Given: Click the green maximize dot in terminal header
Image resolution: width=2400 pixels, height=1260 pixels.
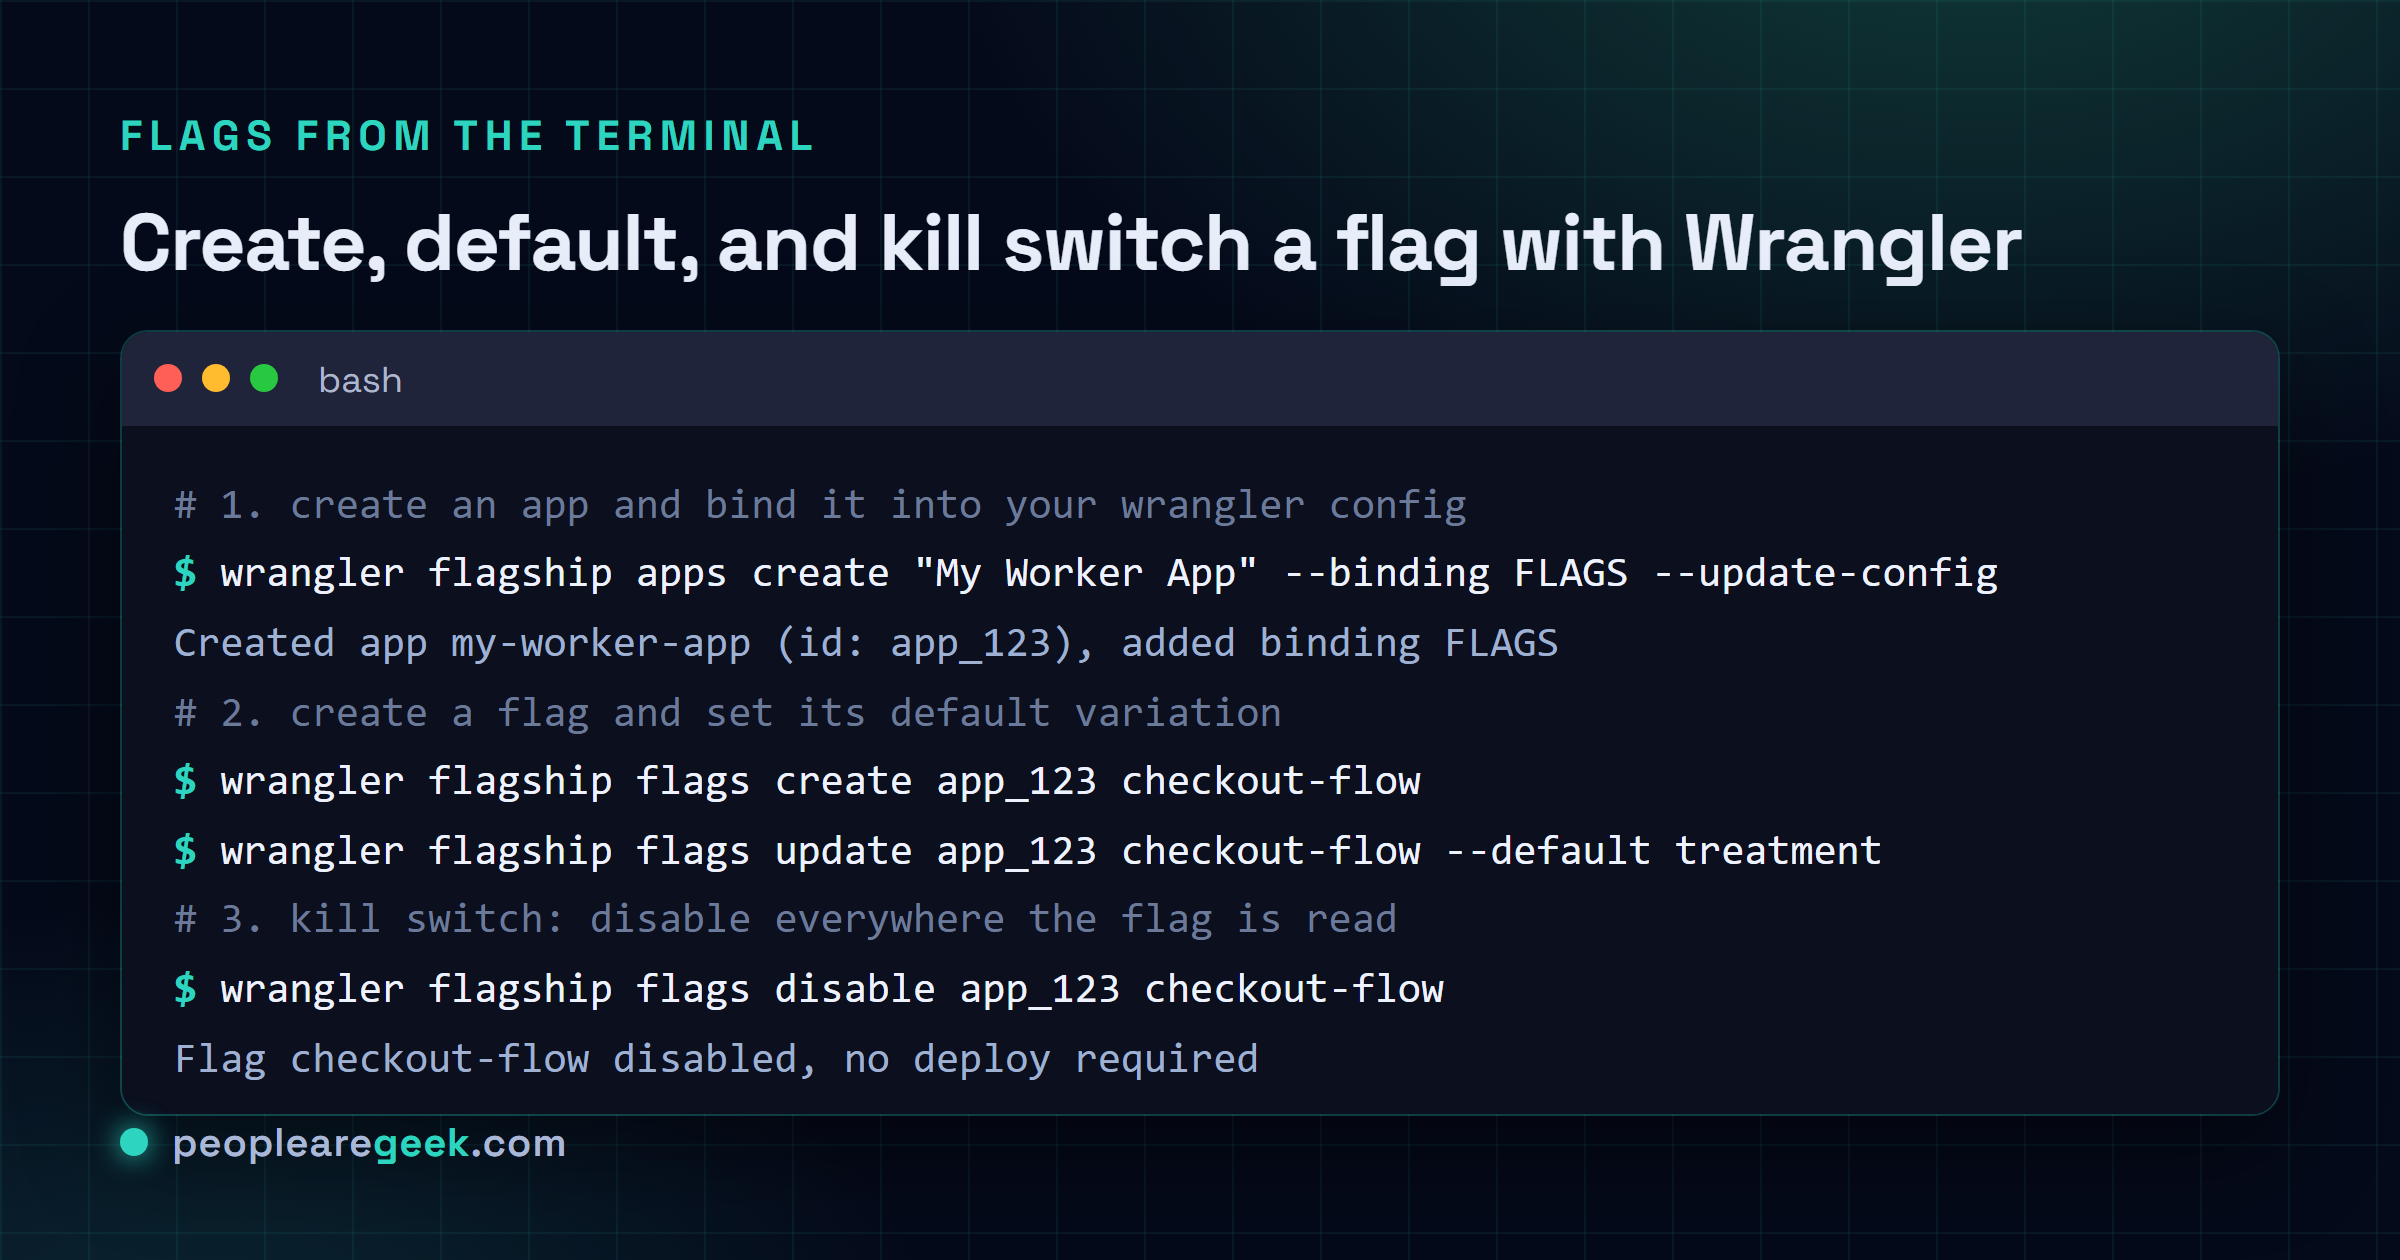Looking at the screenshot, I should tap(264, 379).
